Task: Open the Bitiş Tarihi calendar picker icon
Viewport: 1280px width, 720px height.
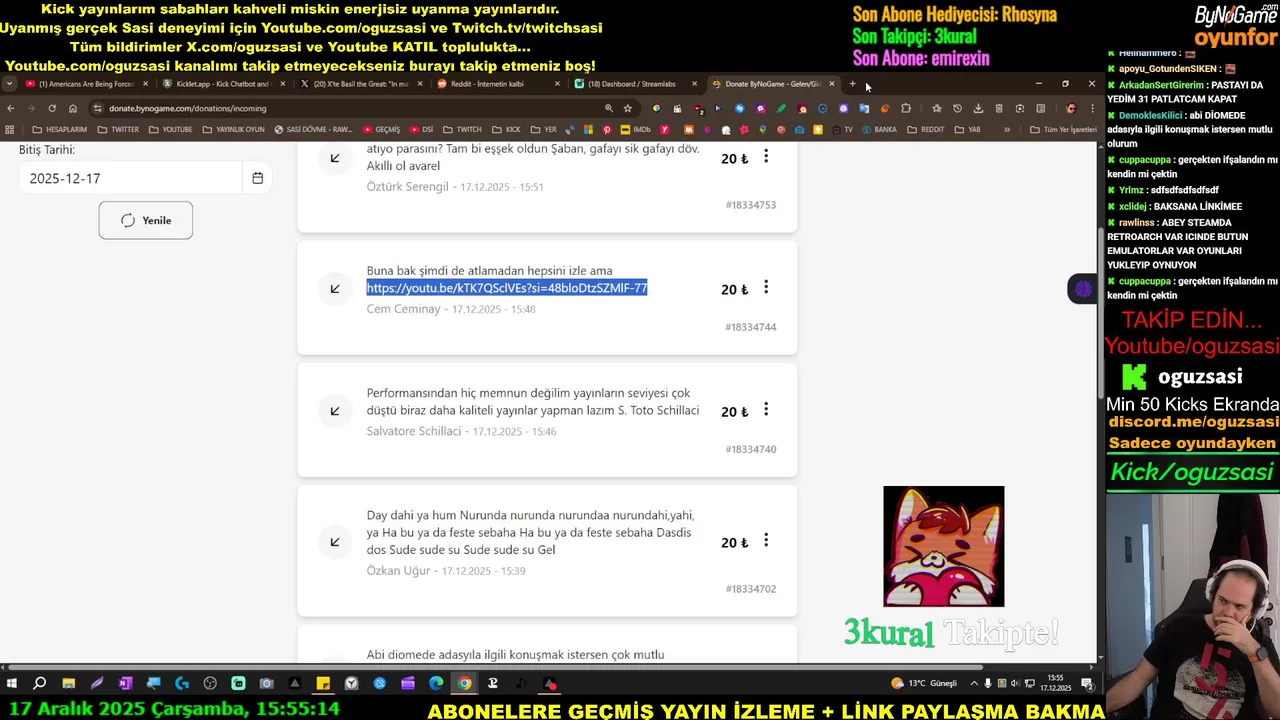Action: coord(257,178)
